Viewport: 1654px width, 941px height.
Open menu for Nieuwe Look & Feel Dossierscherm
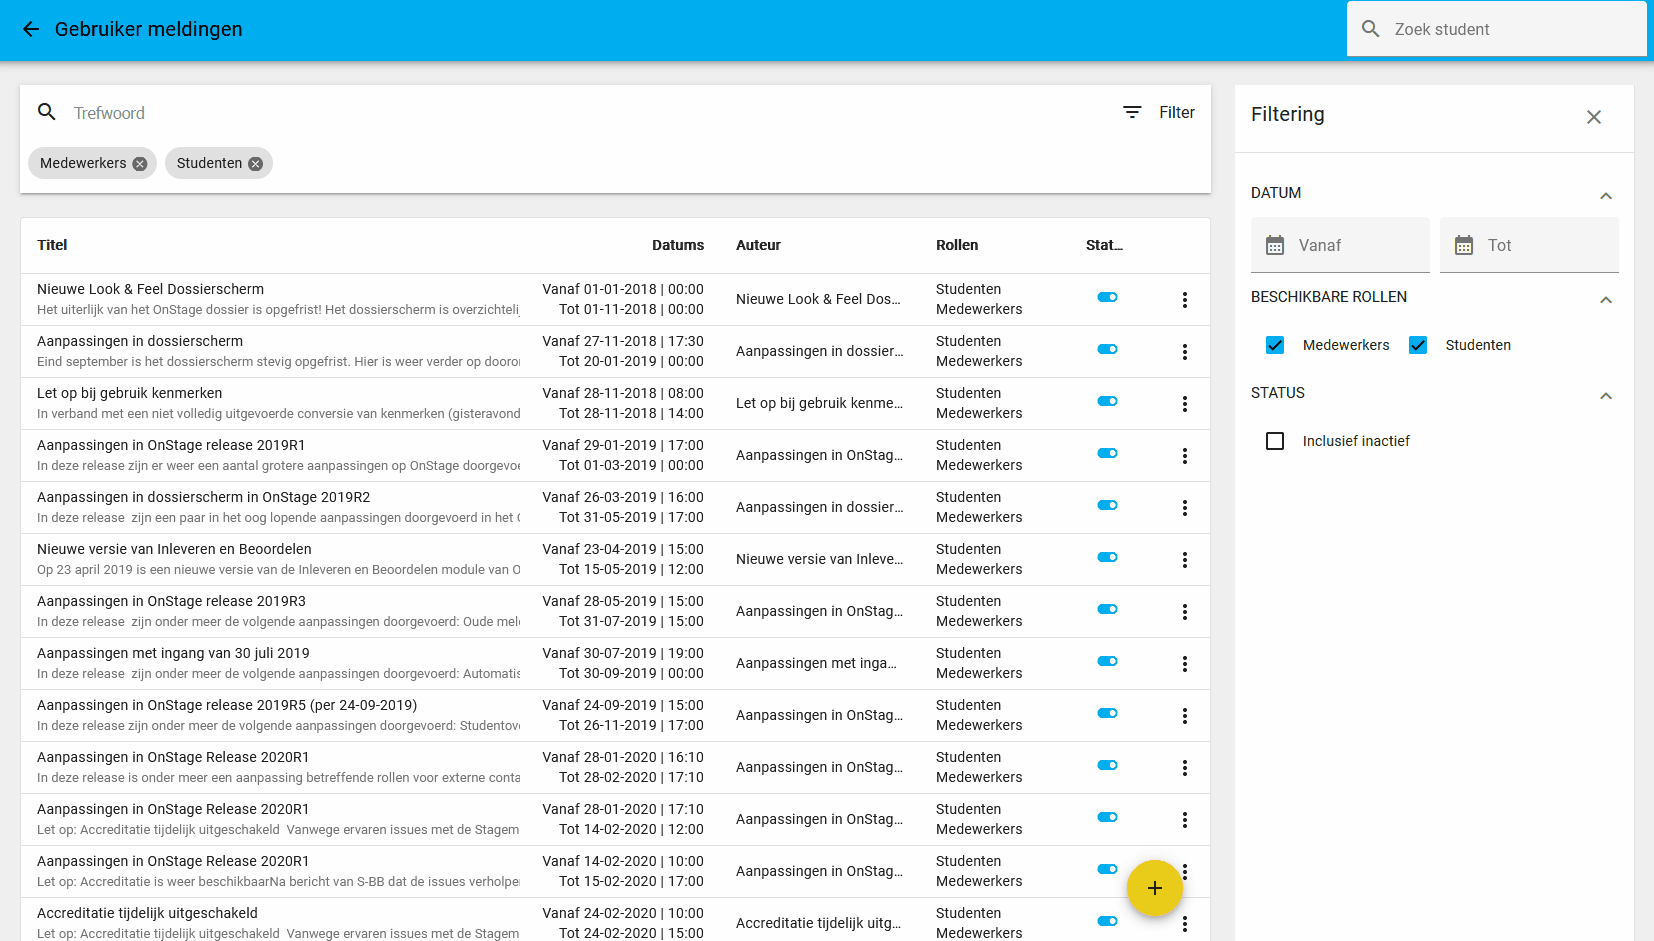click(x=1185, y=300)
